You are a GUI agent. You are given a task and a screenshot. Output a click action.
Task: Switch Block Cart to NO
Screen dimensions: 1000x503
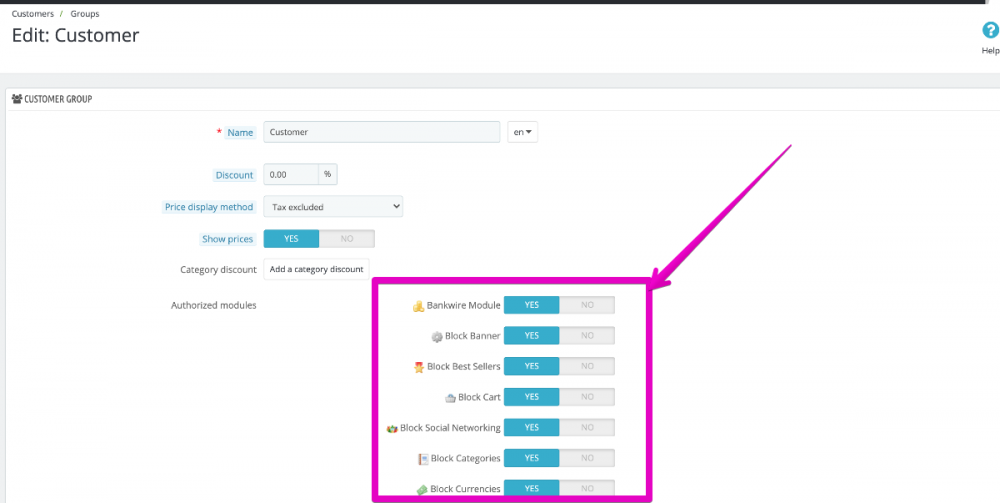pos(587,397)
